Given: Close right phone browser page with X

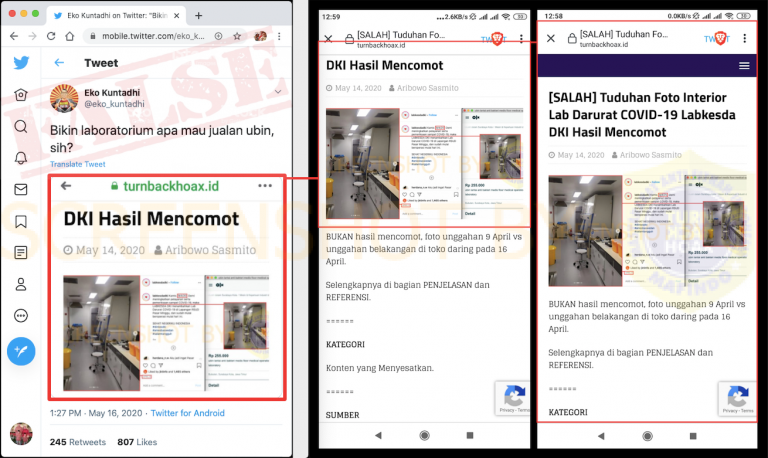Looking at the screenshot, I should coord(551,38).
